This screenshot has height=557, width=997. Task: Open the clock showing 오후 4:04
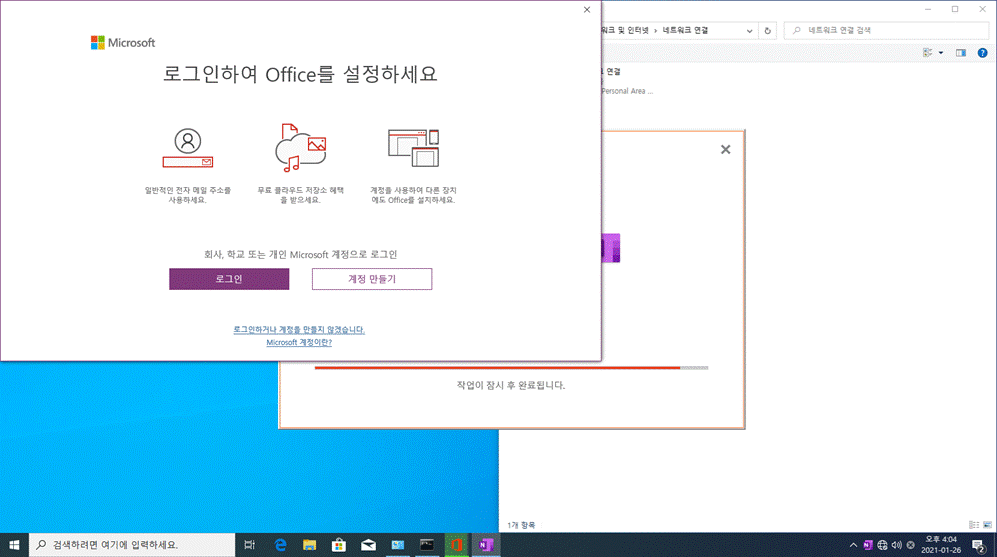(941, 545)
